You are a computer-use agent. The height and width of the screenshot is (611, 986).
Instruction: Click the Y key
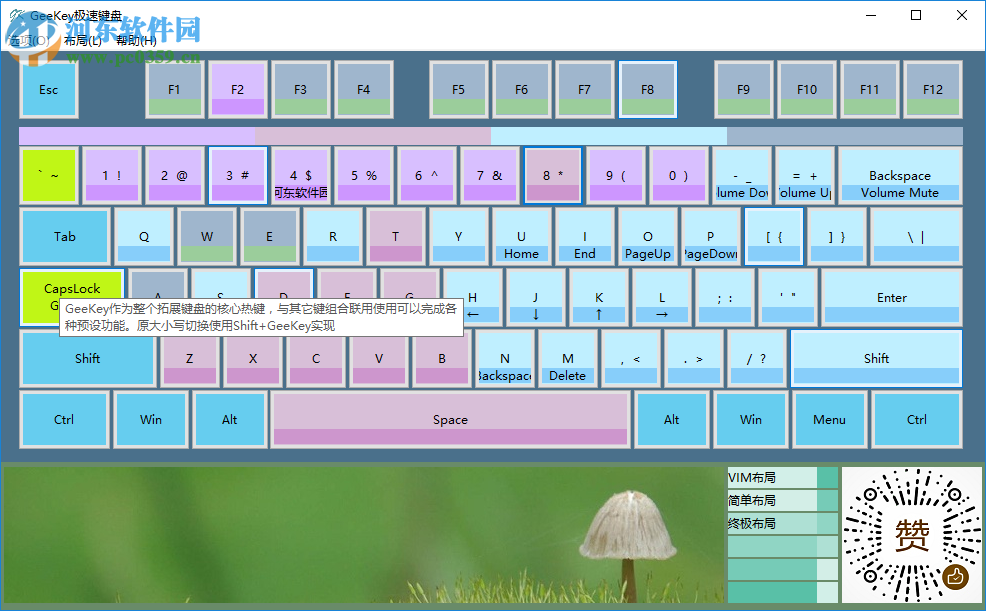(458, 236)
